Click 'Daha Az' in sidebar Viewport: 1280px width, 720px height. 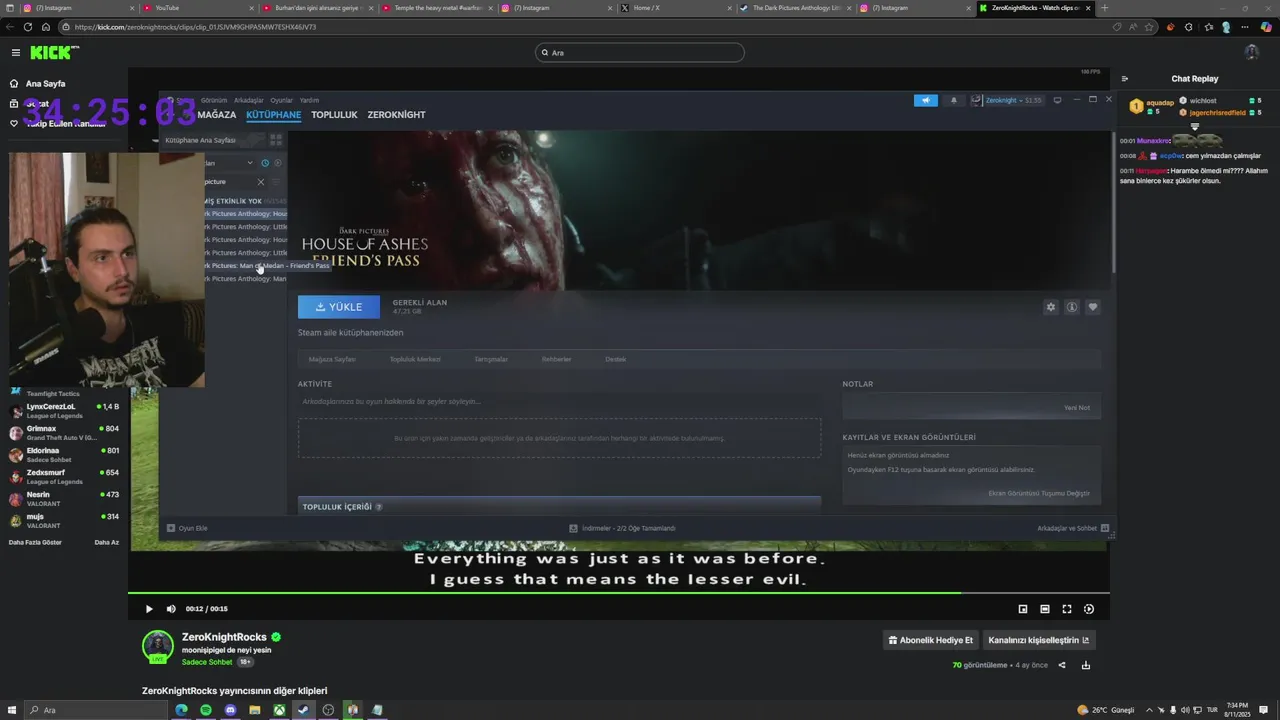(x=106, y=542)
